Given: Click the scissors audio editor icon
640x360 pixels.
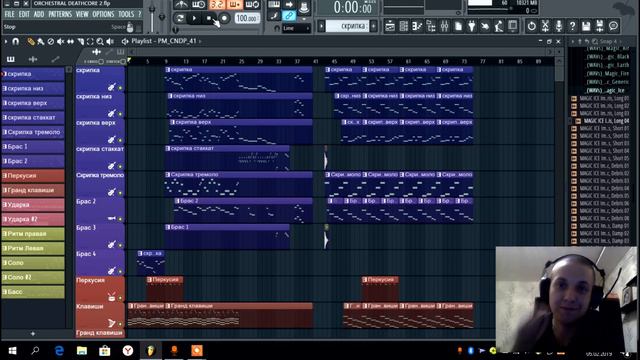Looking at the screenshot, I should point(545,26).
